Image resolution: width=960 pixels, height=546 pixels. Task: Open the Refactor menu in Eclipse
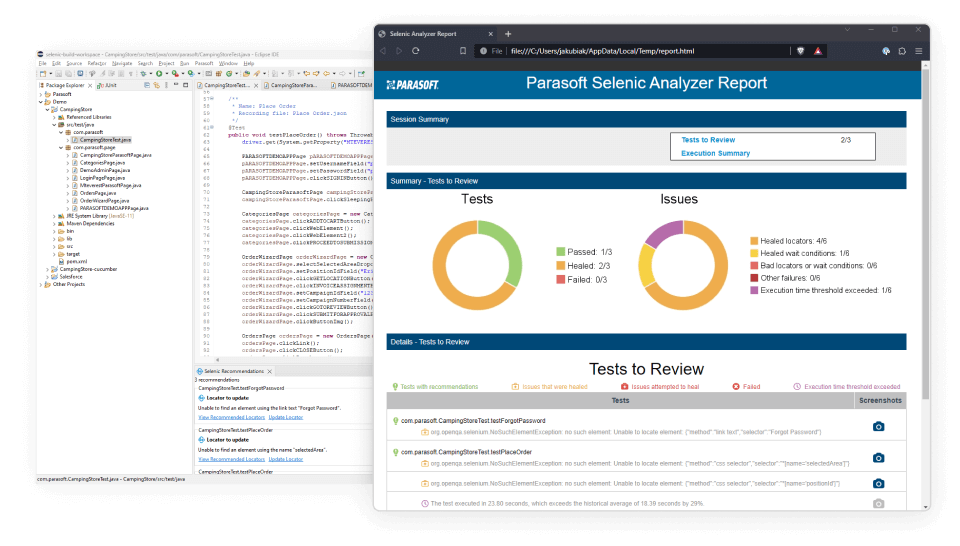tap(97, 63)
